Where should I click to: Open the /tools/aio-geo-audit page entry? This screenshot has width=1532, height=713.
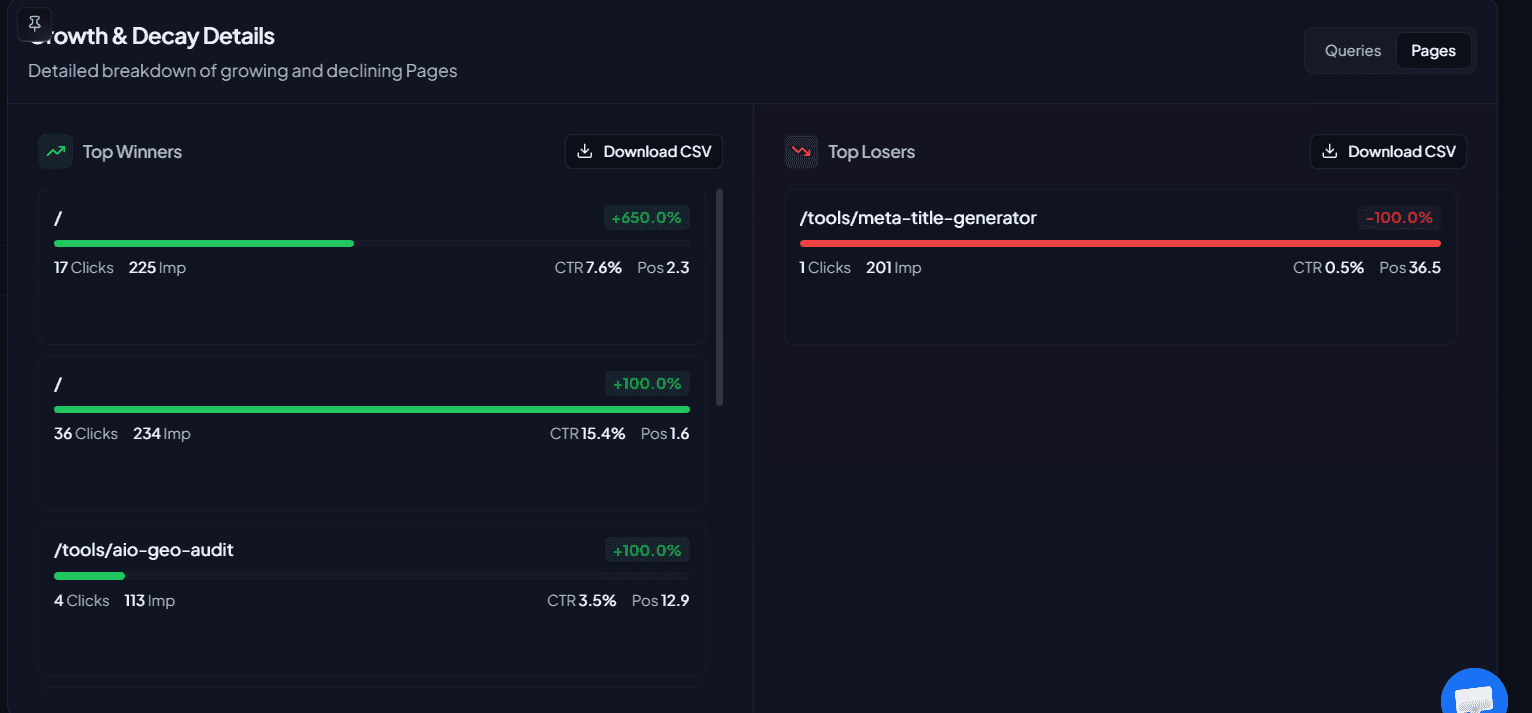pos(144,550)
